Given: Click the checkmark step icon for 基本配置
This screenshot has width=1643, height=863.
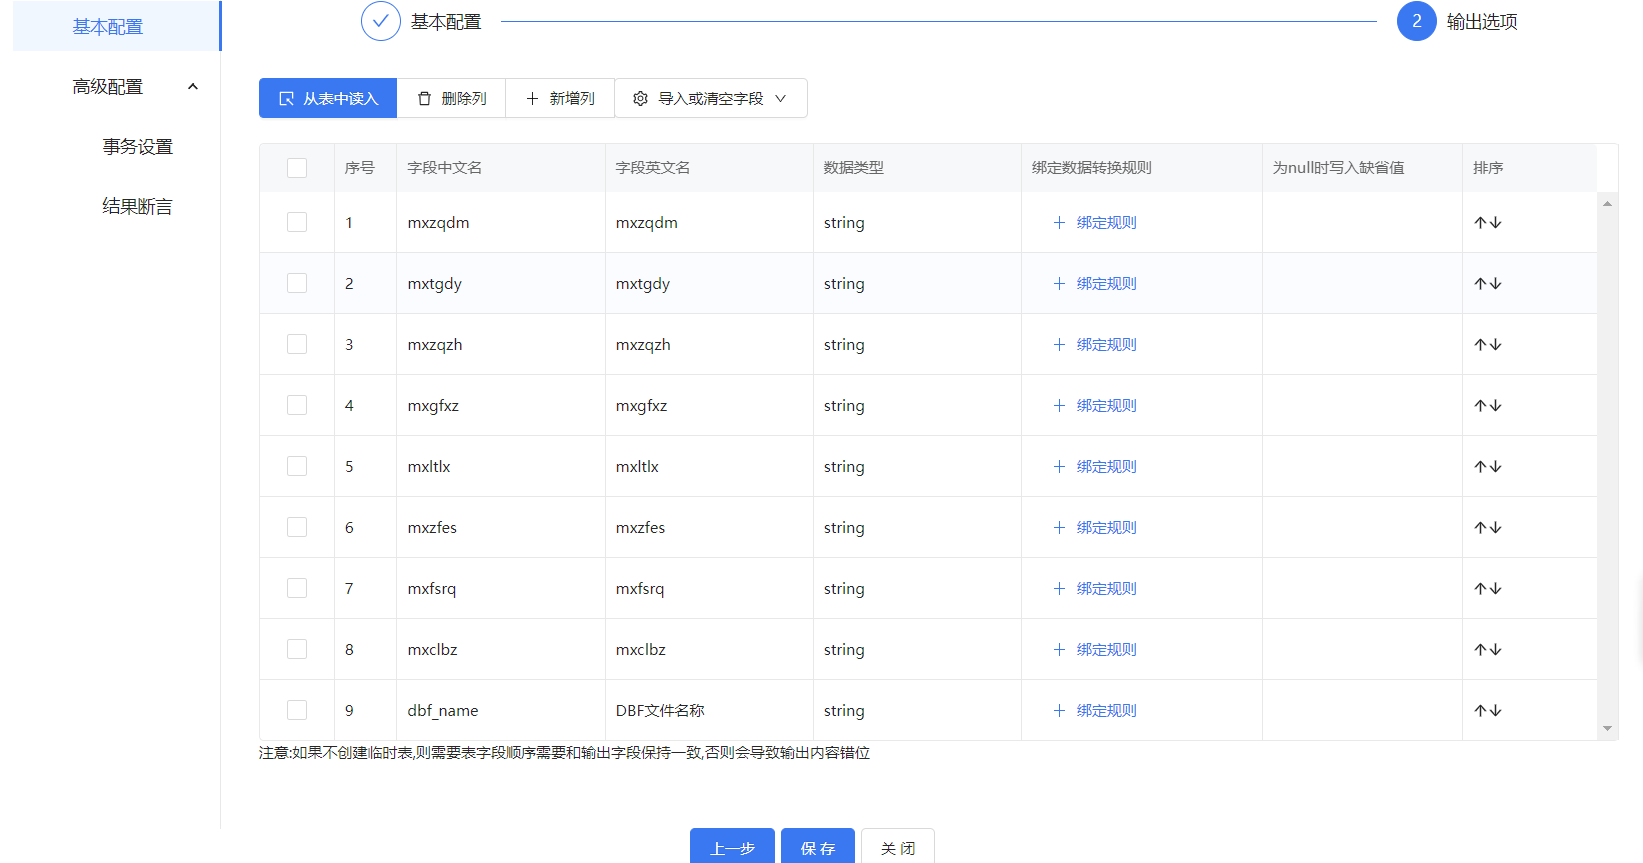Looking at the screenshot, I should (381, 21).
